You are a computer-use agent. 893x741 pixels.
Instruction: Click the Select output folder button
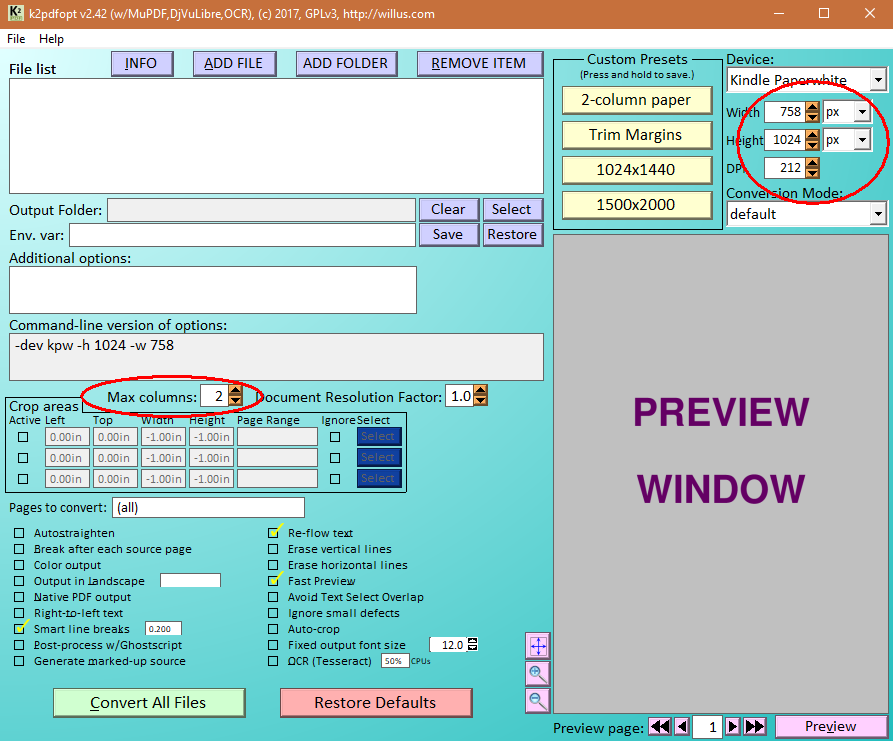coord(512,210)
